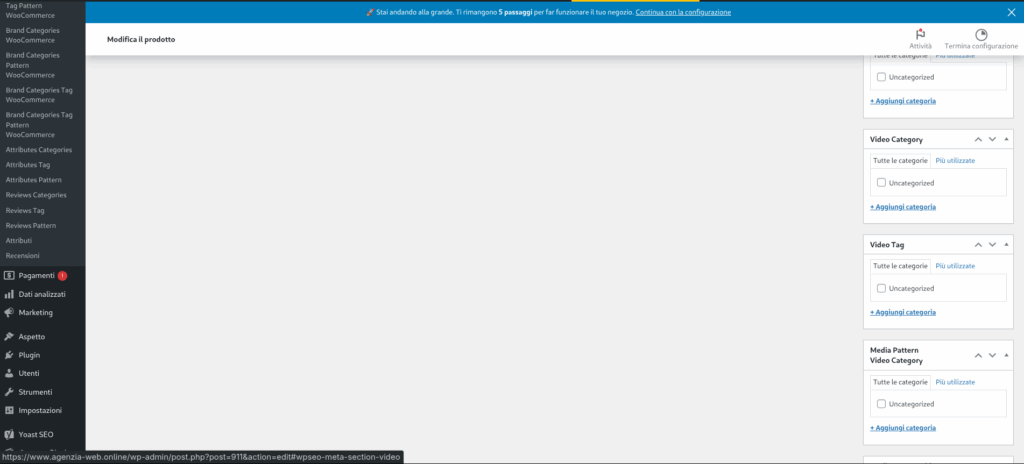Open the Termina configurazione progress icon

pos(981,35)
